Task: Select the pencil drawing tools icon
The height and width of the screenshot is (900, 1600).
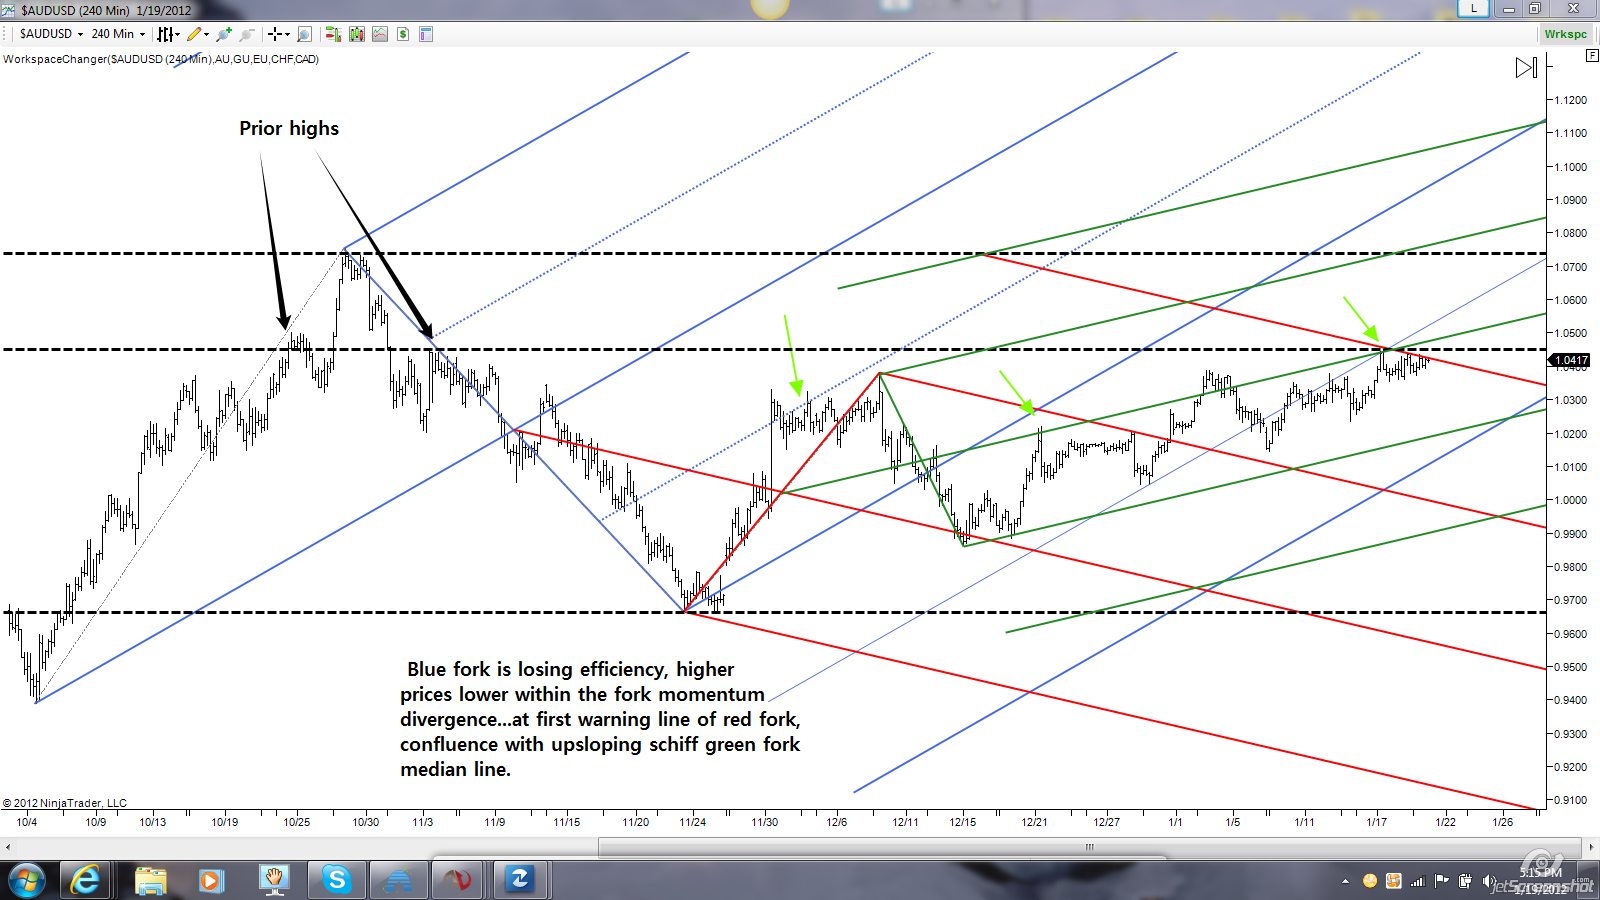Action: click(194, 34)
